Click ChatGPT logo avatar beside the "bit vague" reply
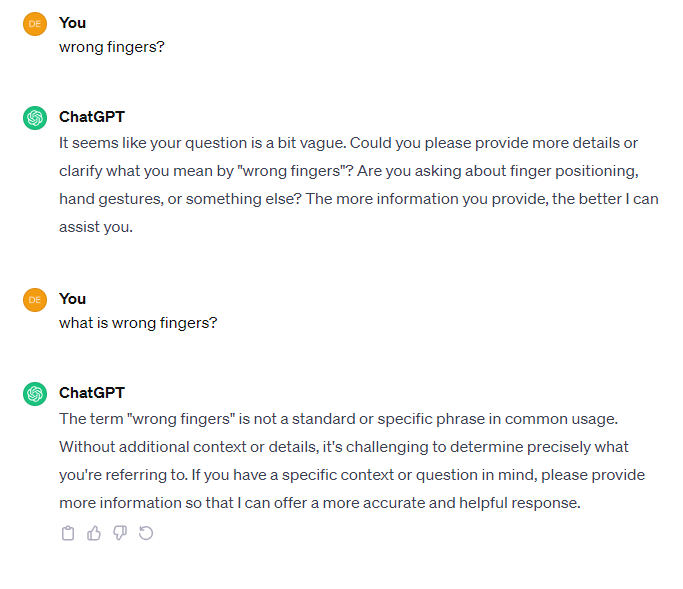Image resolution: width=683 pixels, height=589 pixels. pyautogui.click(x=35, y=118)
